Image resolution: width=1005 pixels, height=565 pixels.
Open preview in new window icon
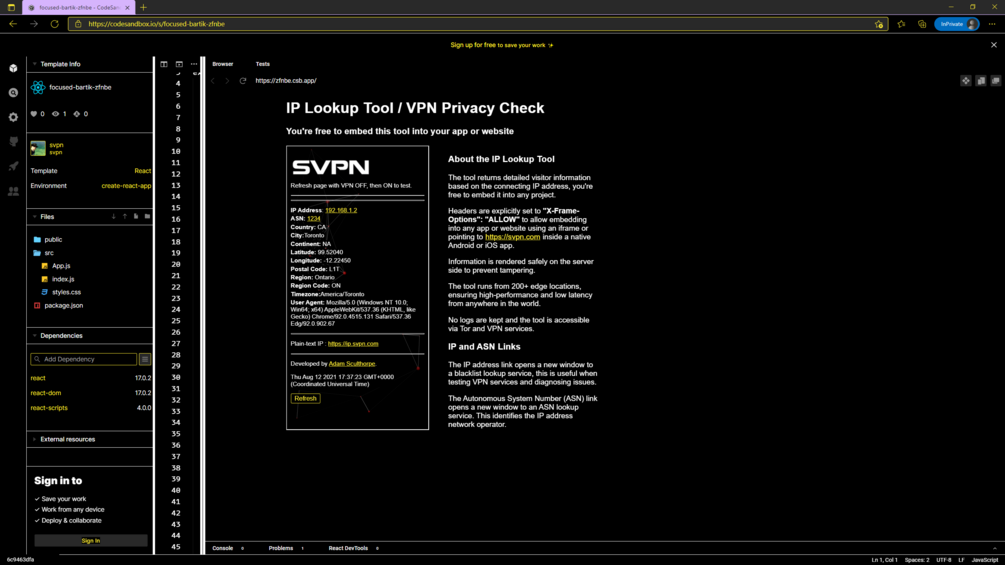click(x=995, y=81)
